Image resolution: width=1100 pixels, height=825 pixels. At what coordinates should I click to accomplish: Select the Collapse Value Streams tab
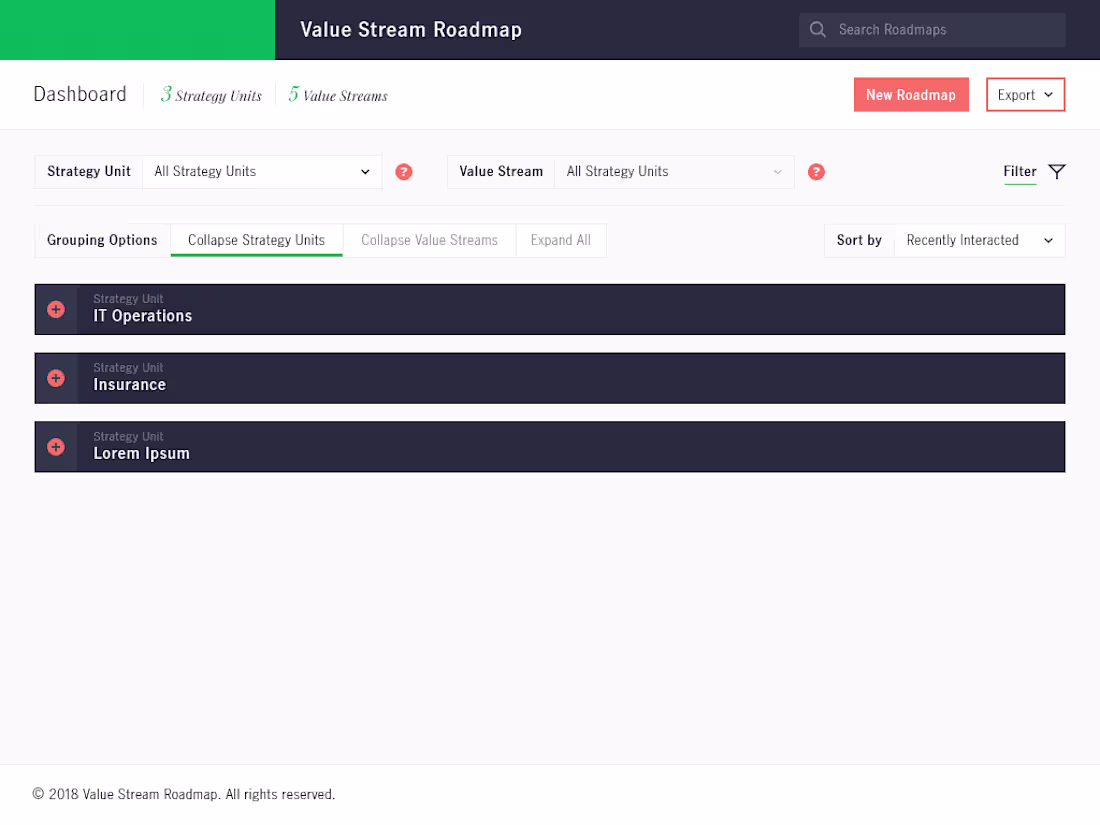(429, 240)
